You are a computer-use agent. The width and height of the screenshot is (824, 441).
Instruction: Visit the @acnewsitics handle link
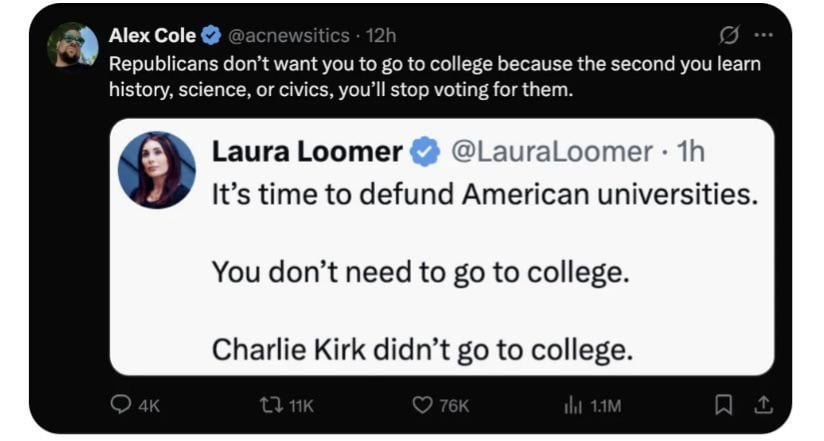[289, 36]
